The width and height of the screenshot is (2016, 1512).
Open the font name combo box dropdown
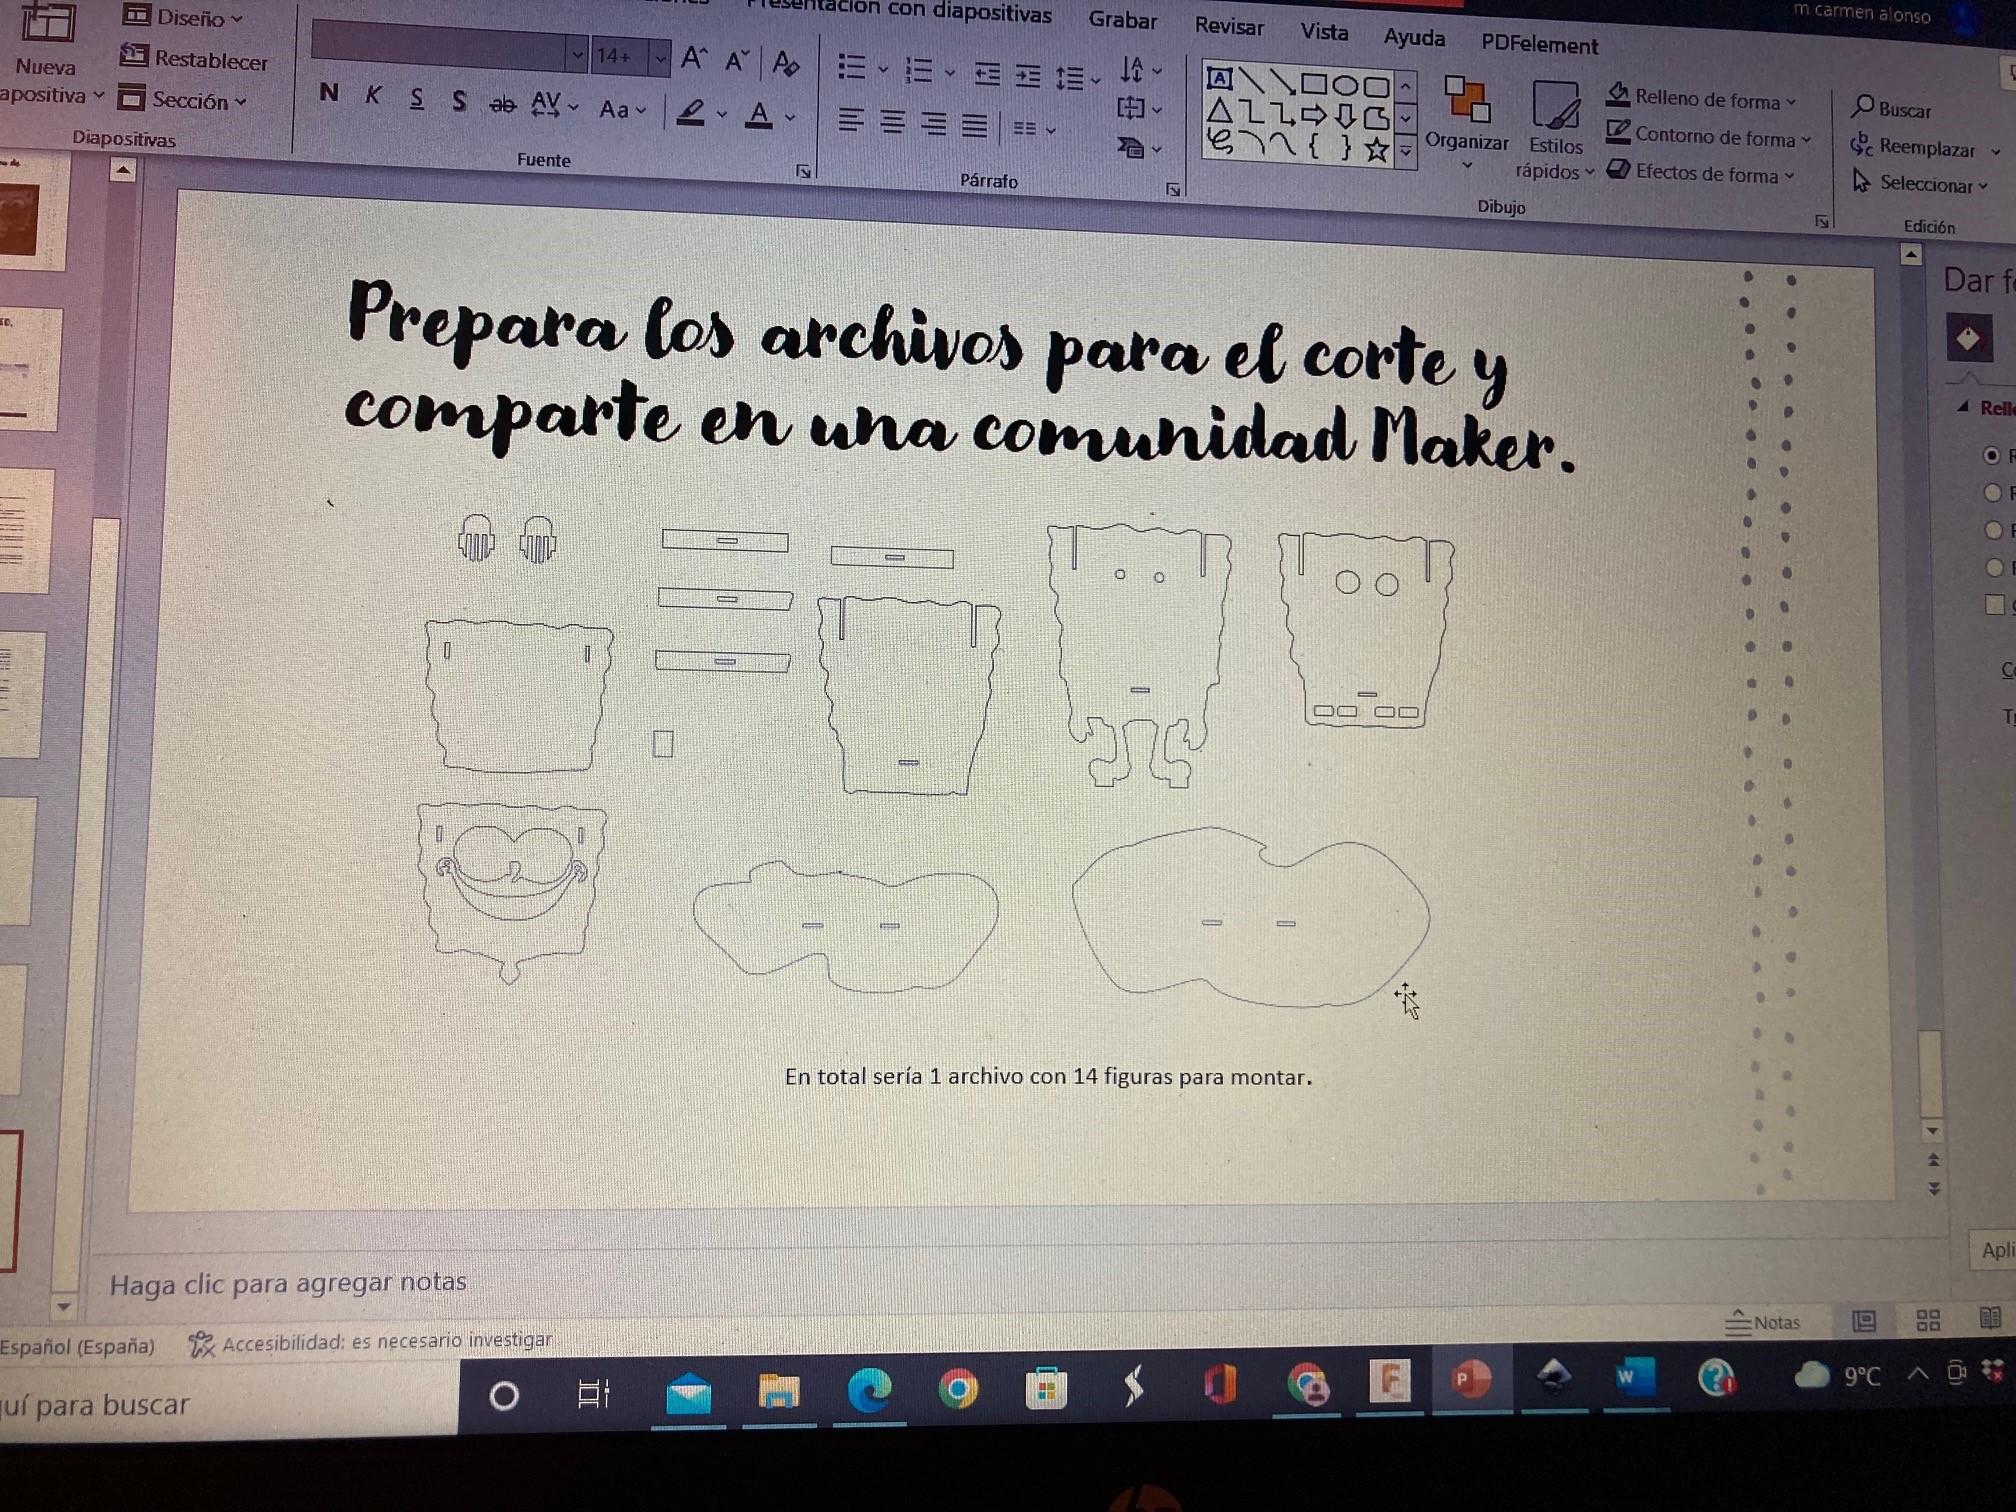click(x=577, y=54)
